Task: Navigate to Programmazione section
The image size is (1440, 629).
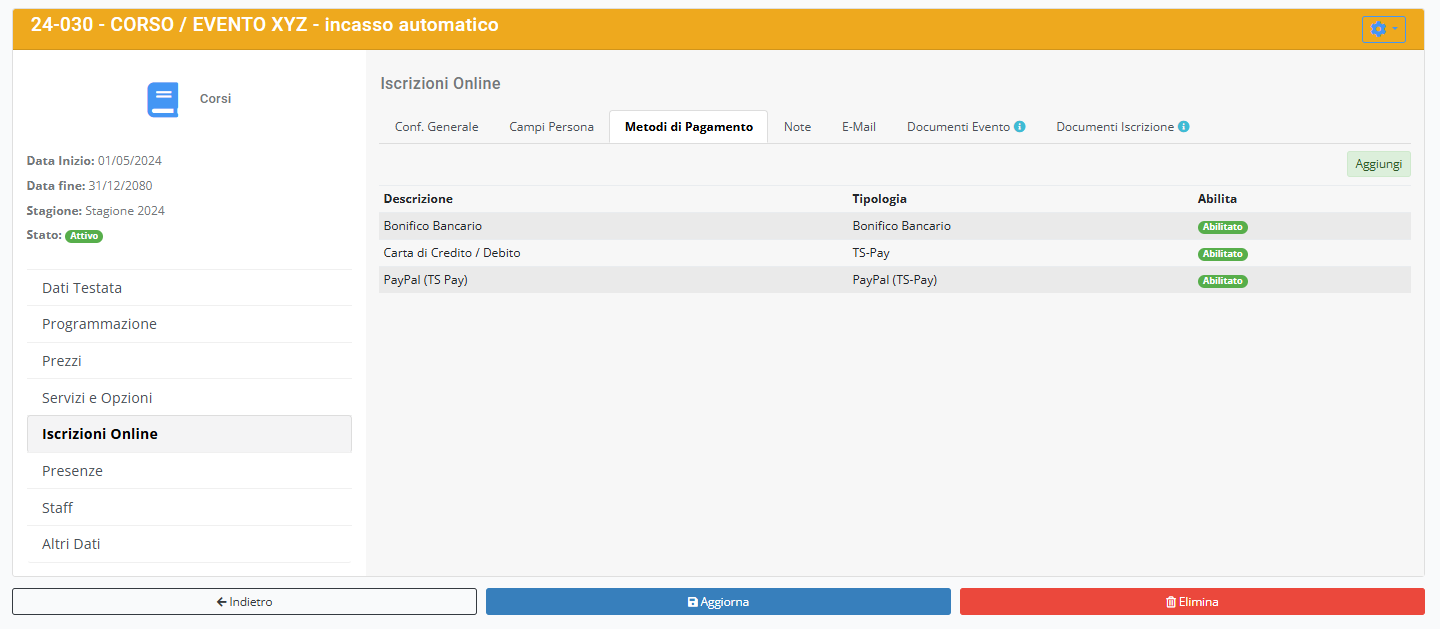Action: point(99,324)
